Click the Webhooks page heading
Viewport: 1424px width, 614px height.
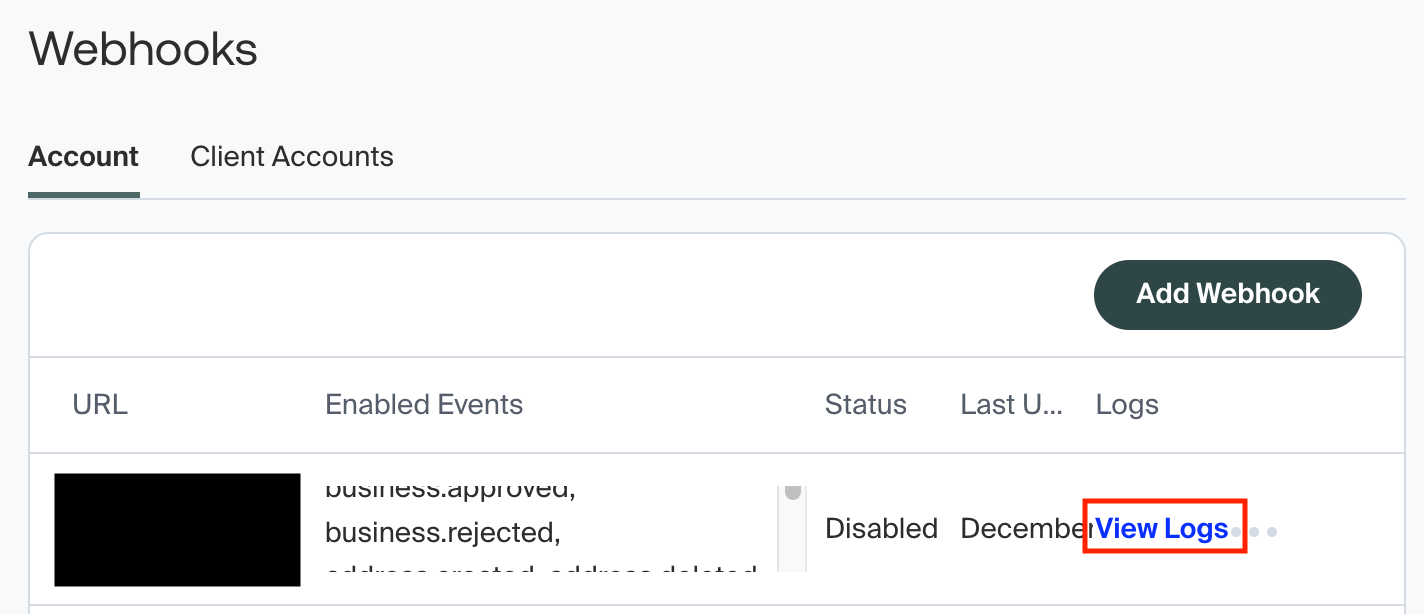coord(143,49)
